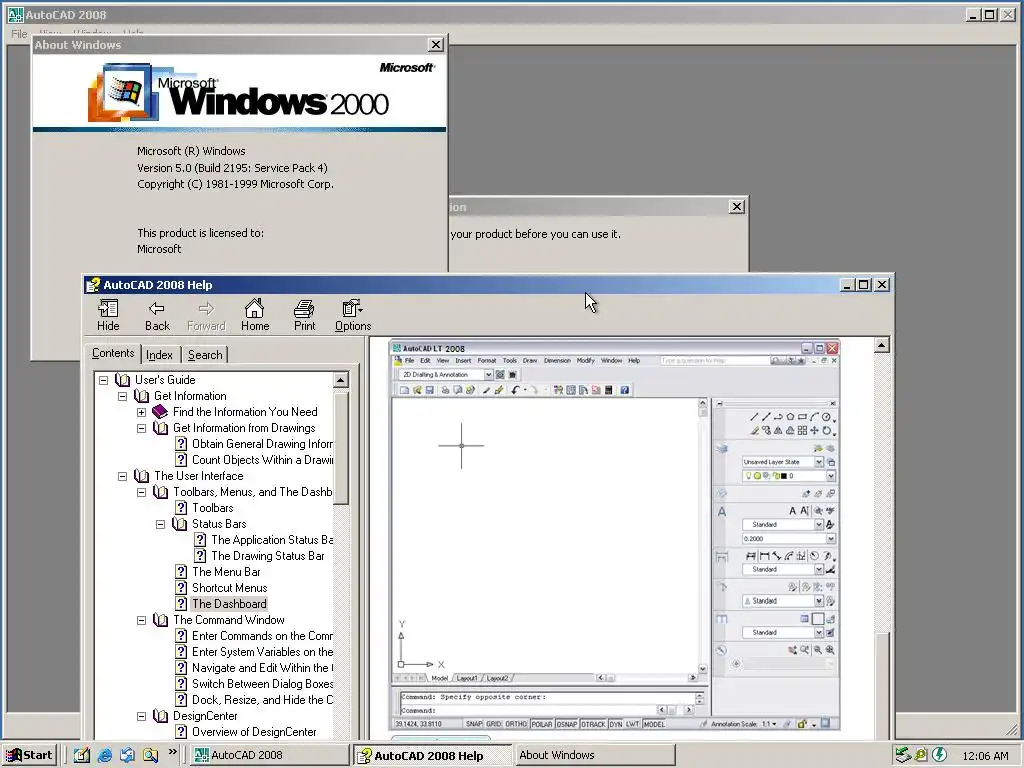Click the contents tree scrollbar thumb
Image resolution: width=1024 pixels, height=768 pixels.
[x=341, y=447]
